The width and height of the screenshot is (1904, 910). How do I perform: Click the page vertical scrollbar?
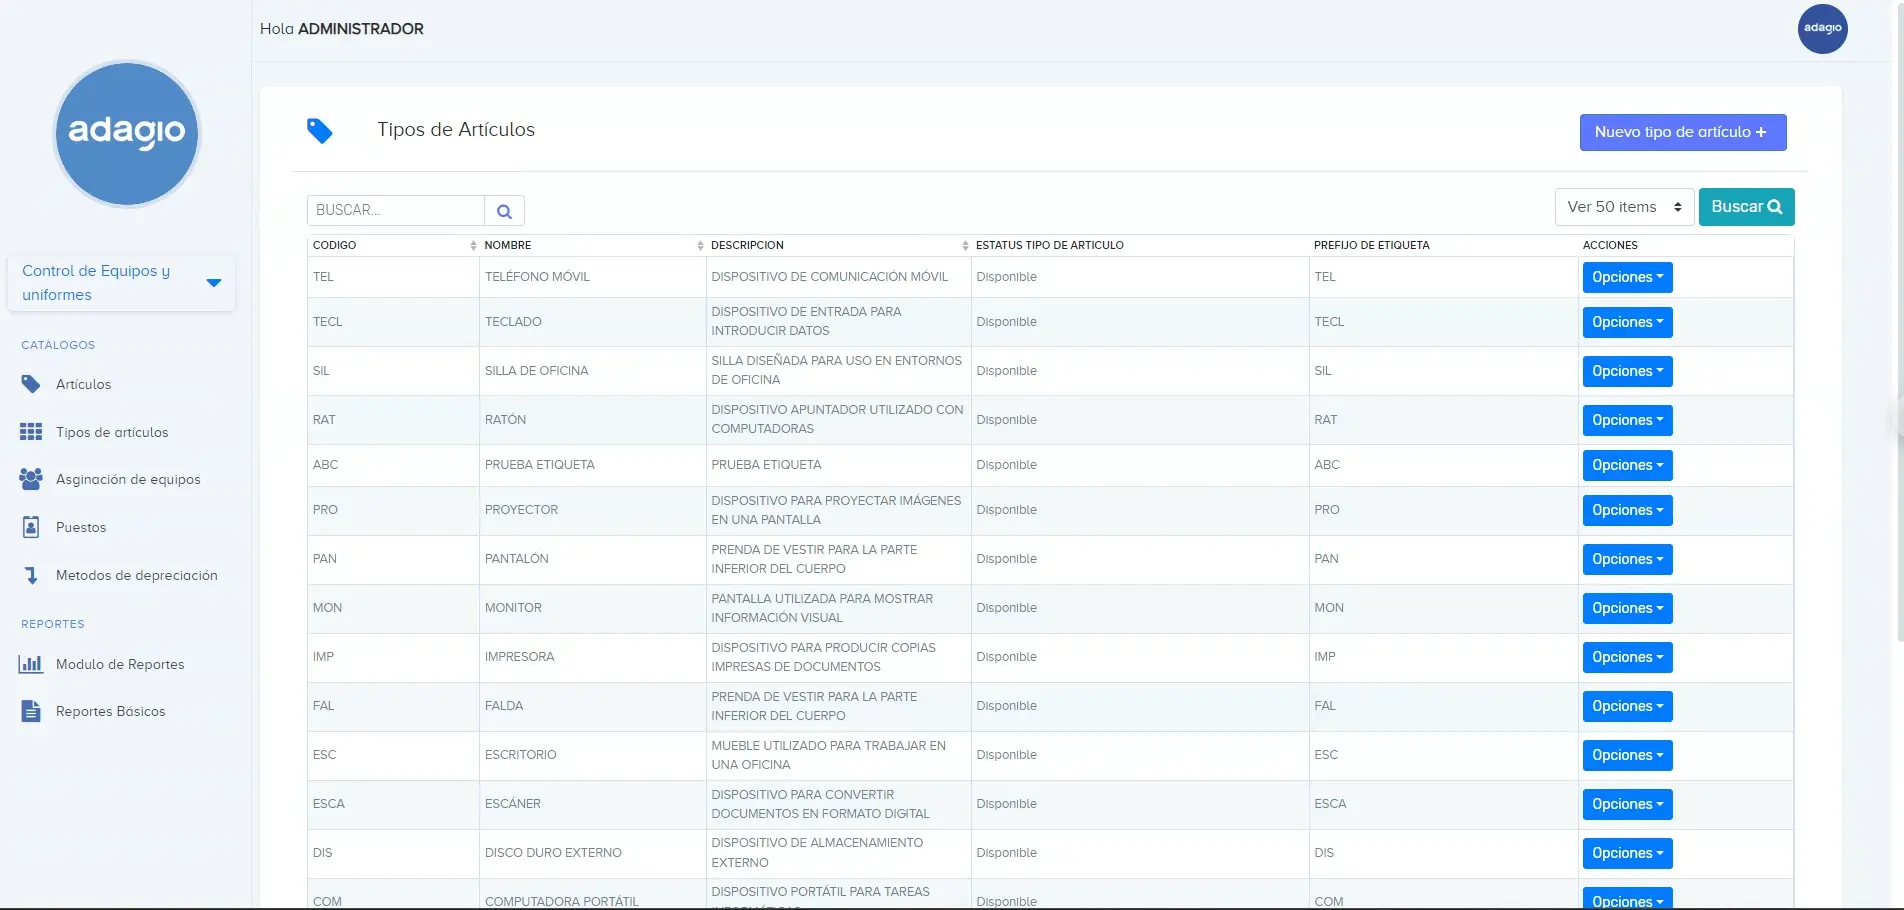click(x=1899, y=320)
